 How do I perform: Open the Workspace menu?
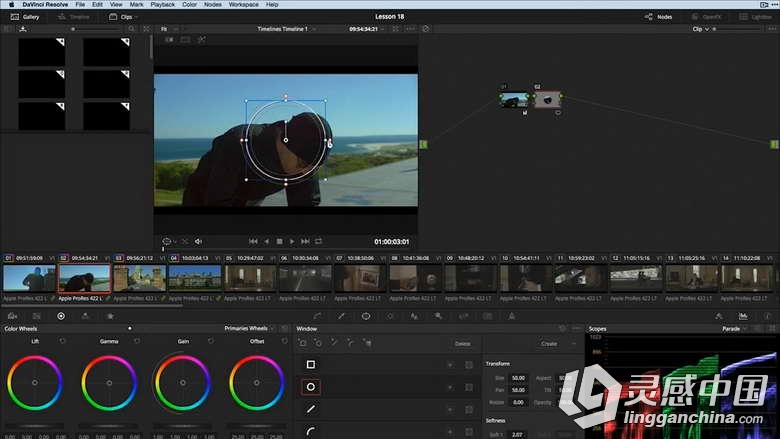(244, 4)
